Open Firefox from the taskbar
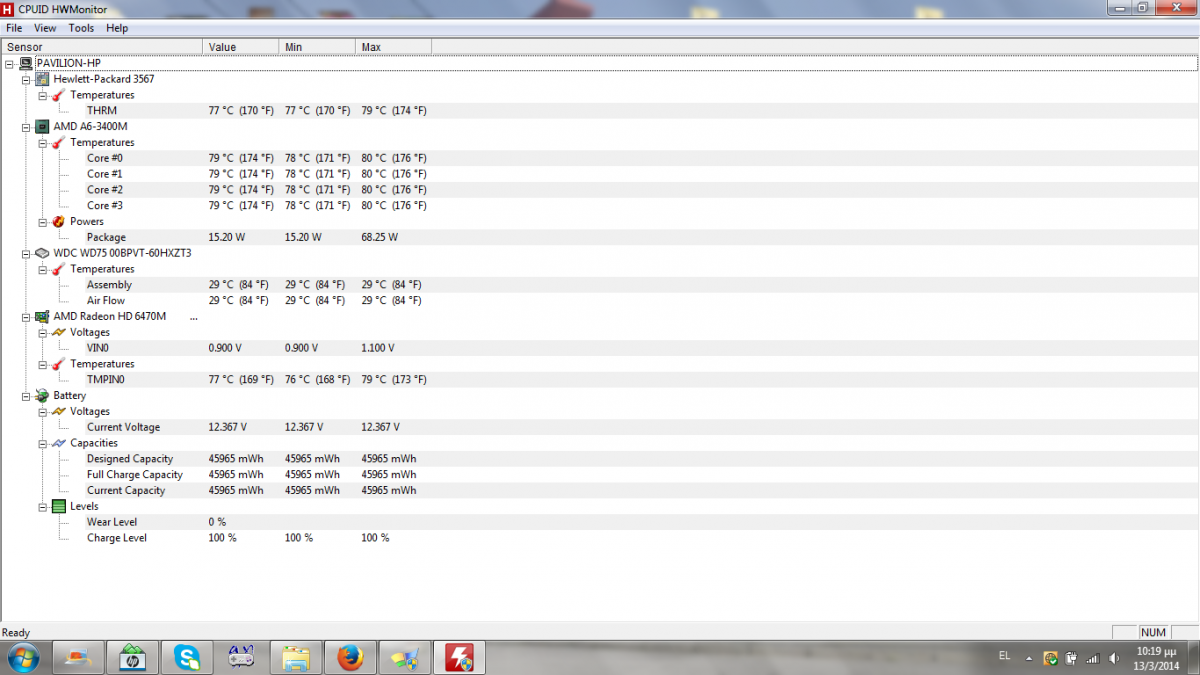The width and height of the screenshot is (1200, 675). tap(350, 657)
